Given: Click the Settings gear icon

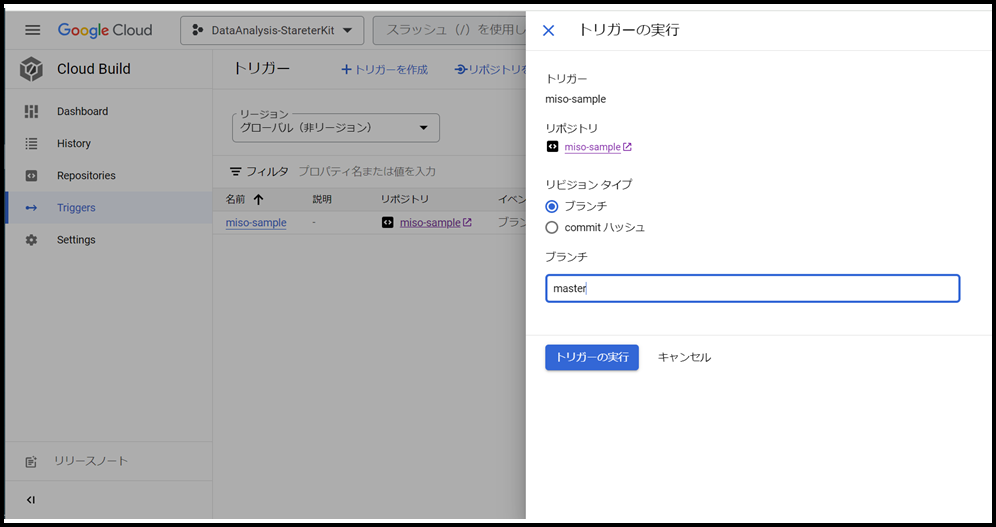Looking at the screenshot, I should (x=31, y=240).
